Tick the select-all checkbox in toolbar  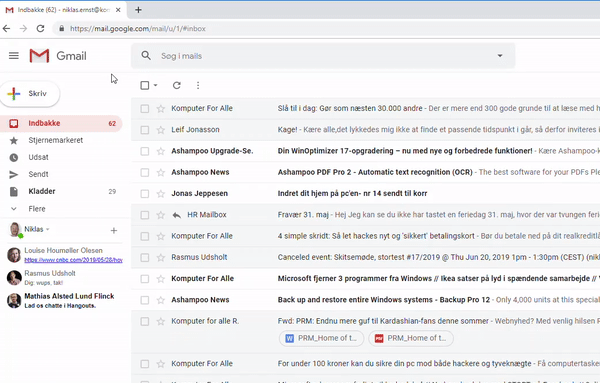tap(145, 85)
